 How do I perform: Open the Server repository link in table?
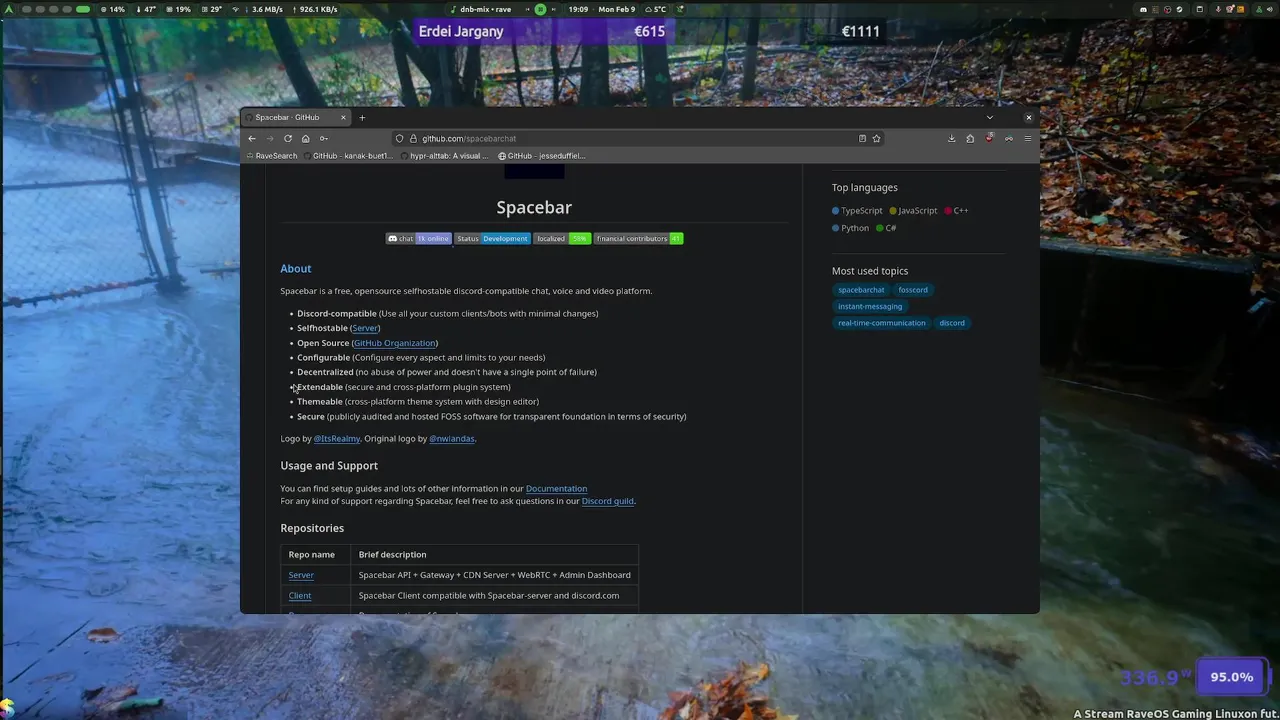(301, 575)
